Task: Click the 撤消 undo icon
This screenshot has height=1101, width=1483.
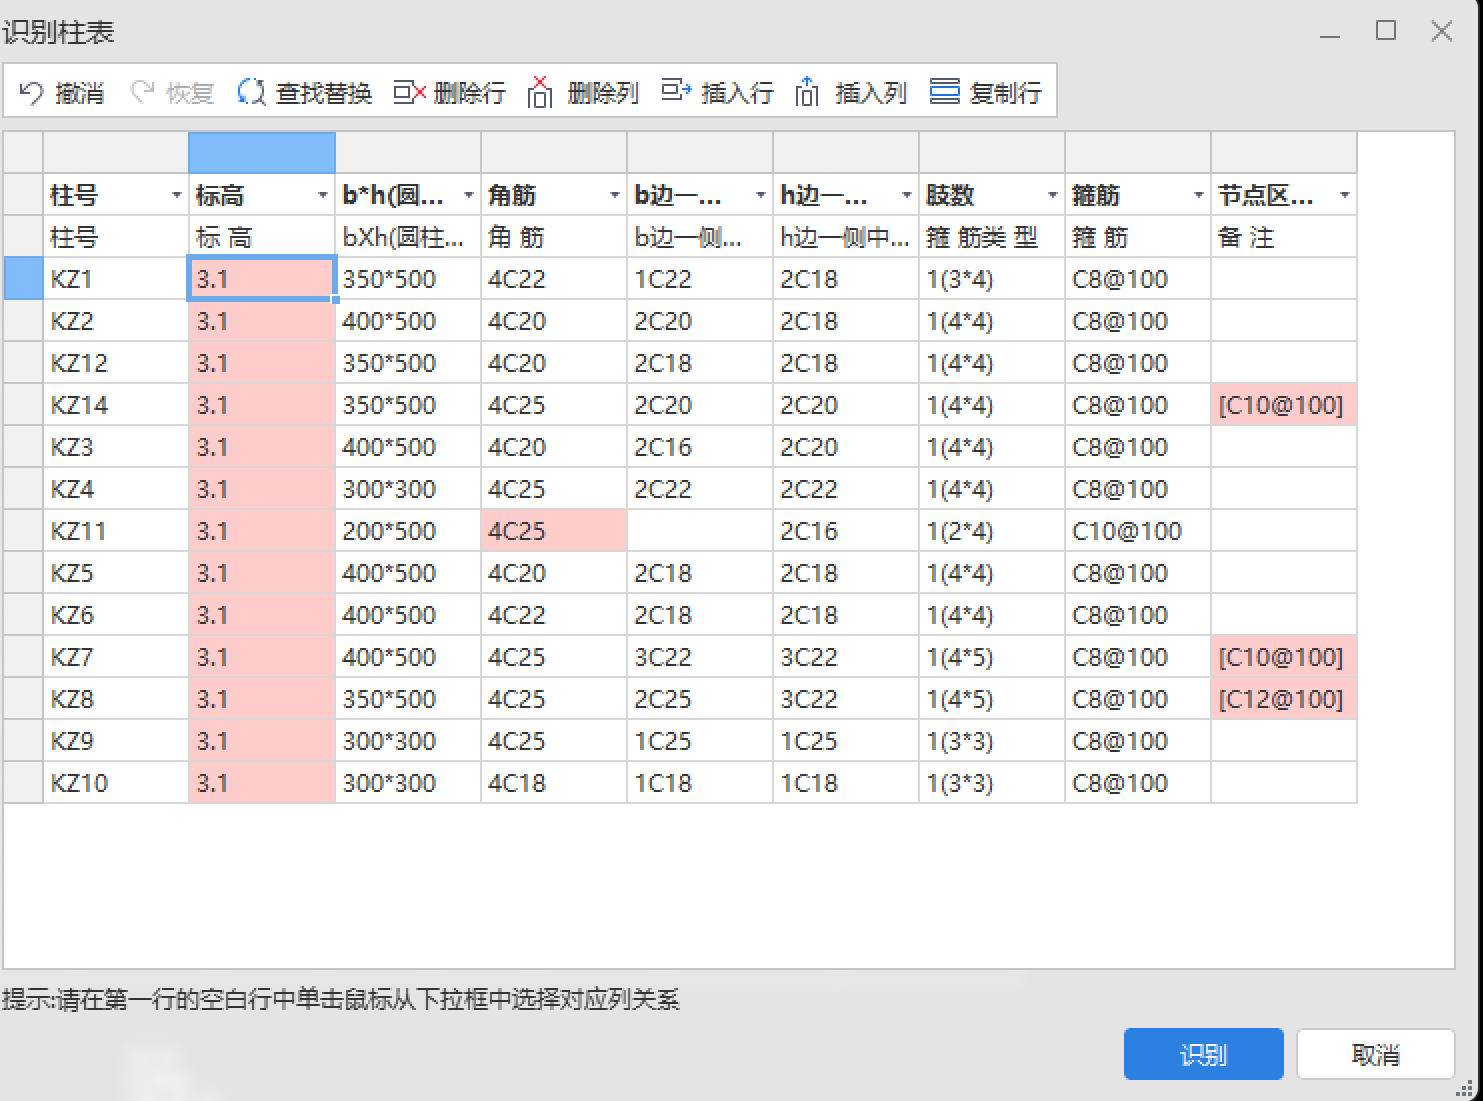Action: (x=32, y=93)
